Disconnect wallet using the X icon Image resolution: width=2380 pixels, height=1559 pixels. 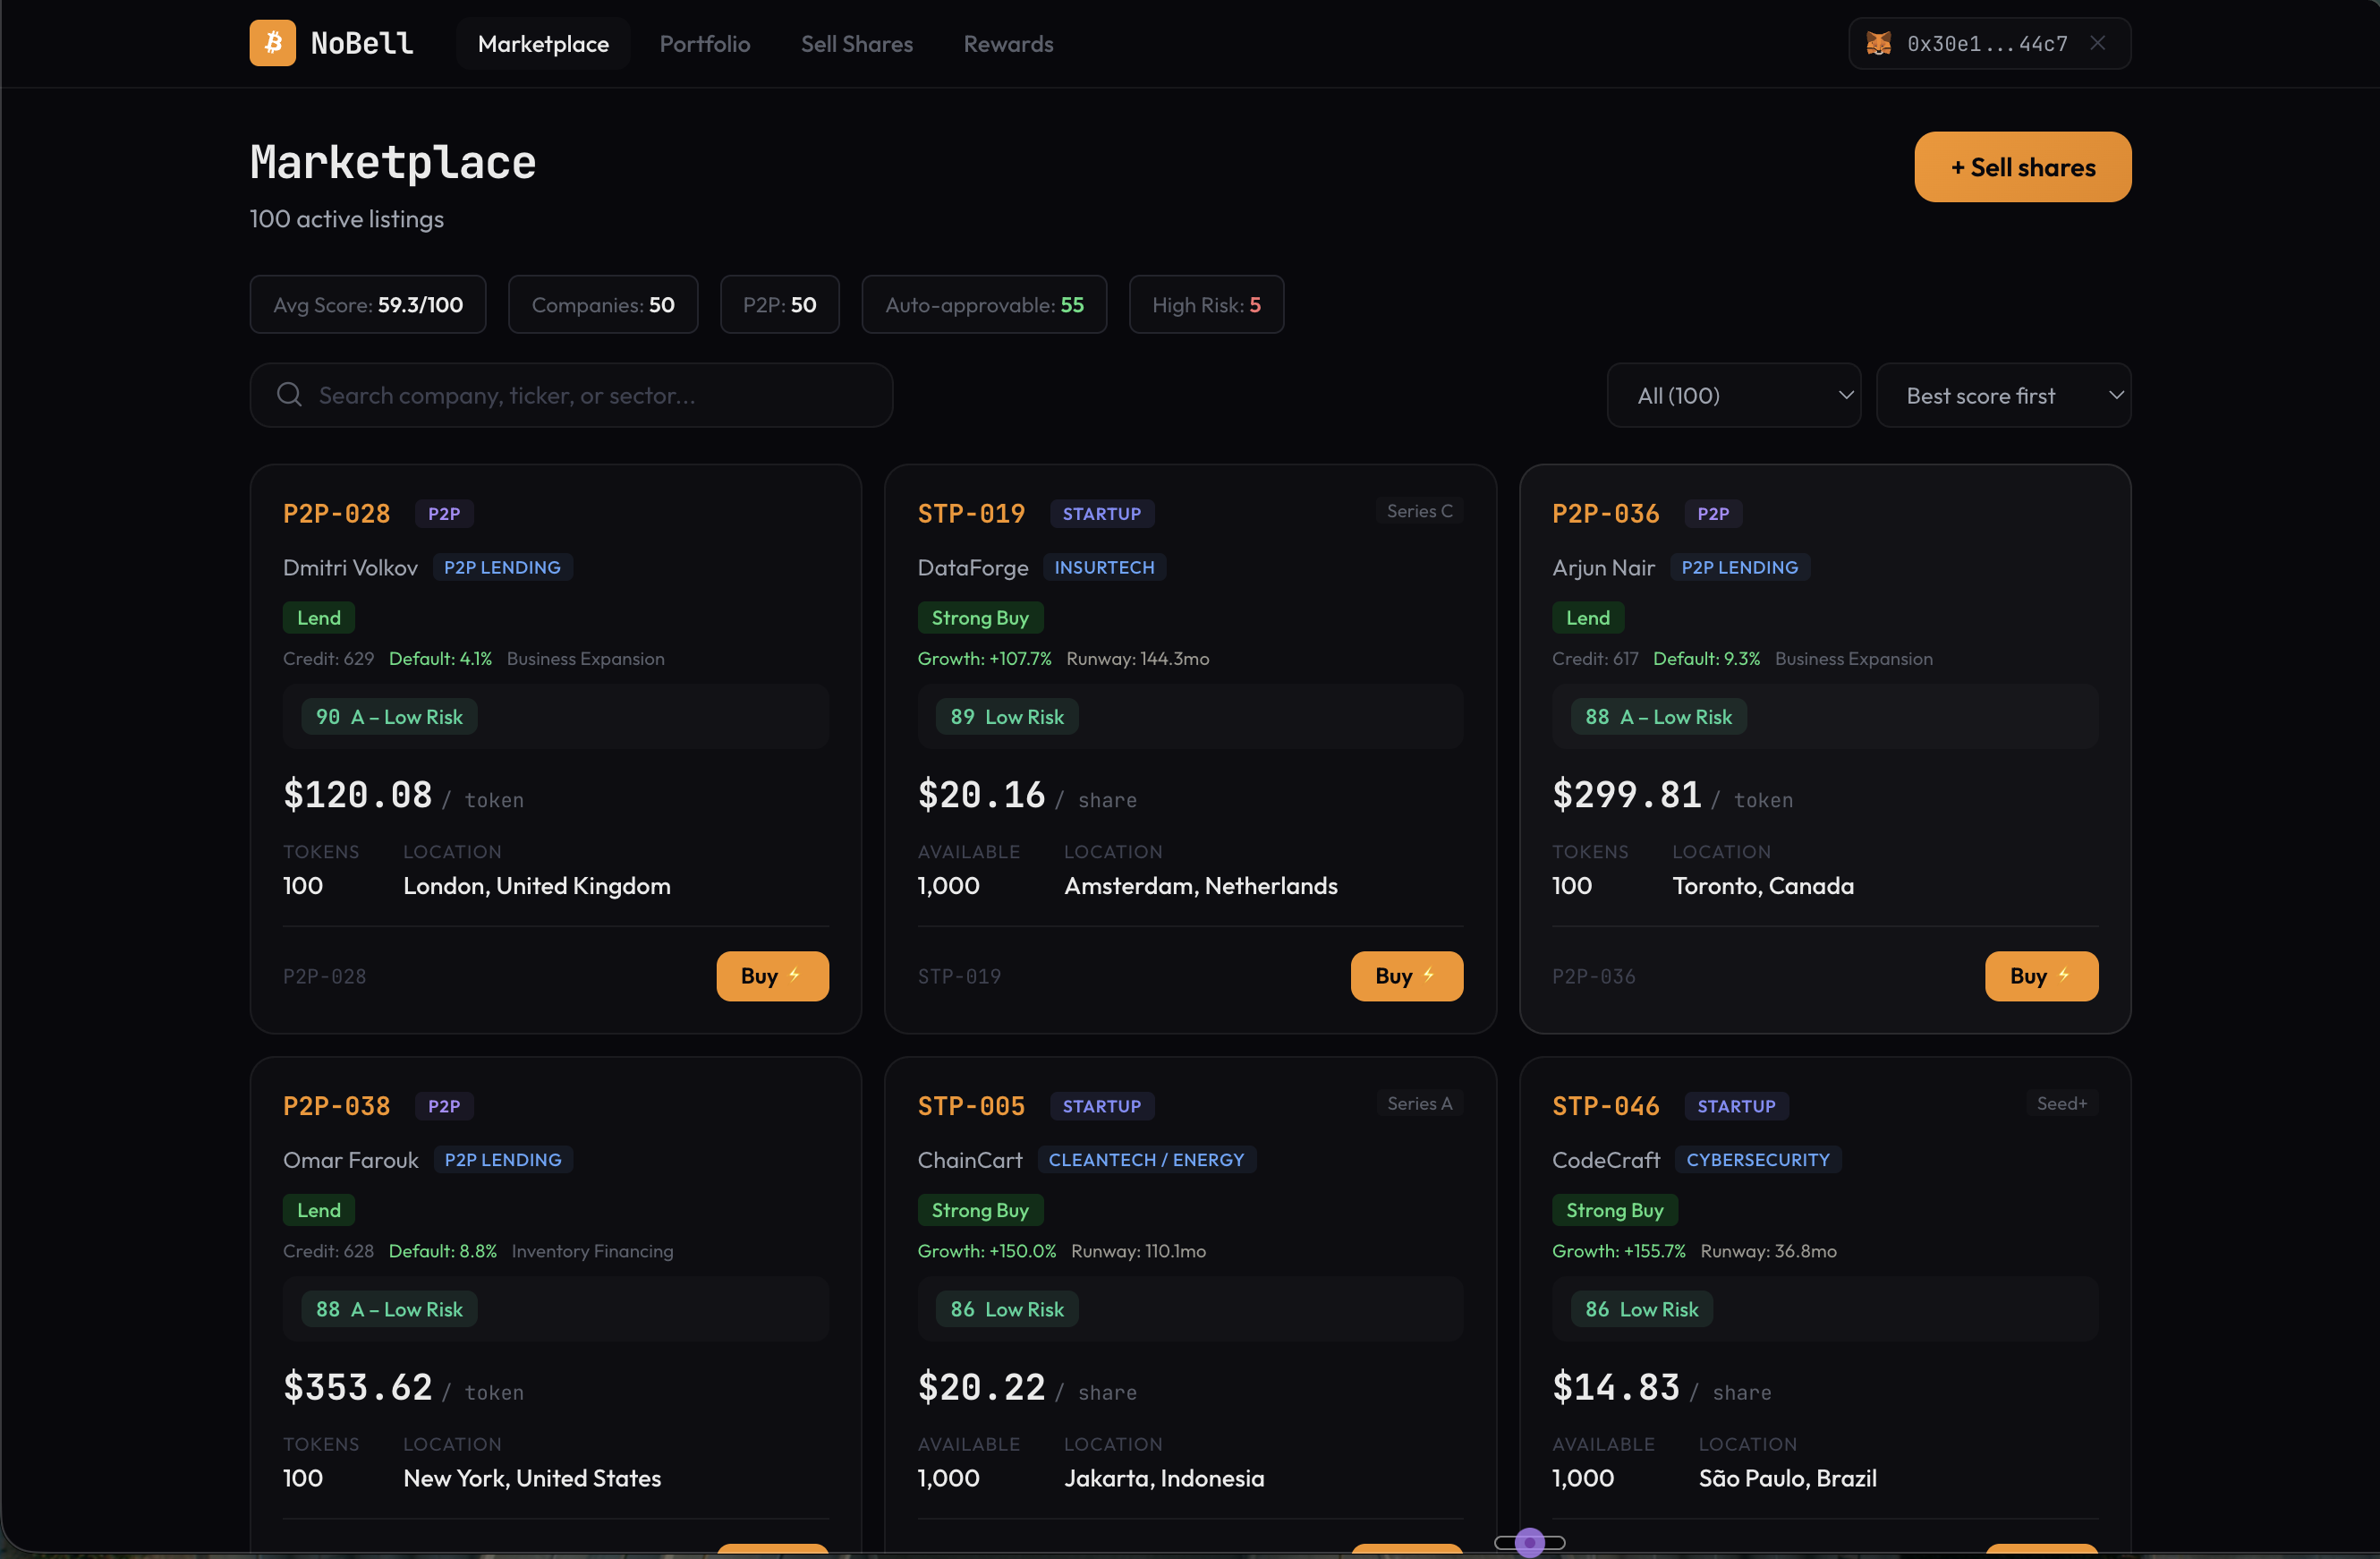click(2098, 43)
